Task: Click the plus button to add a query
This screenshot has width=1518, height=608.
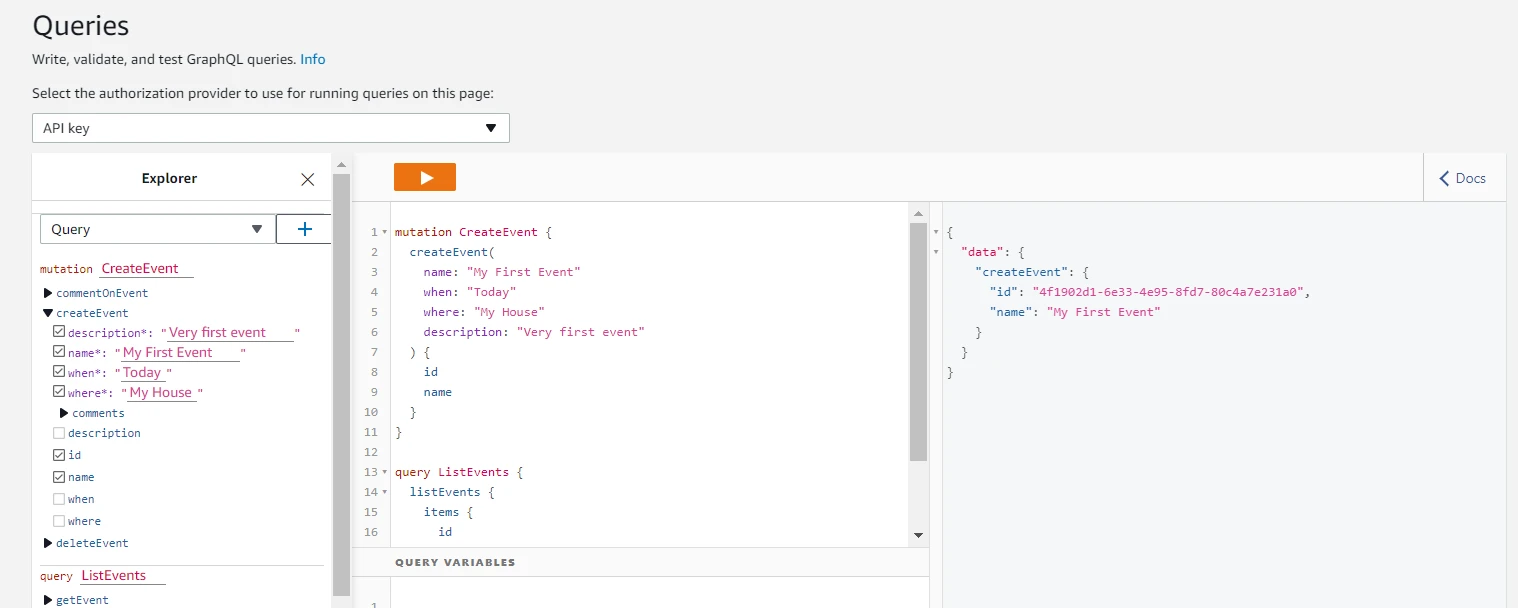Action: coord(304,229)
